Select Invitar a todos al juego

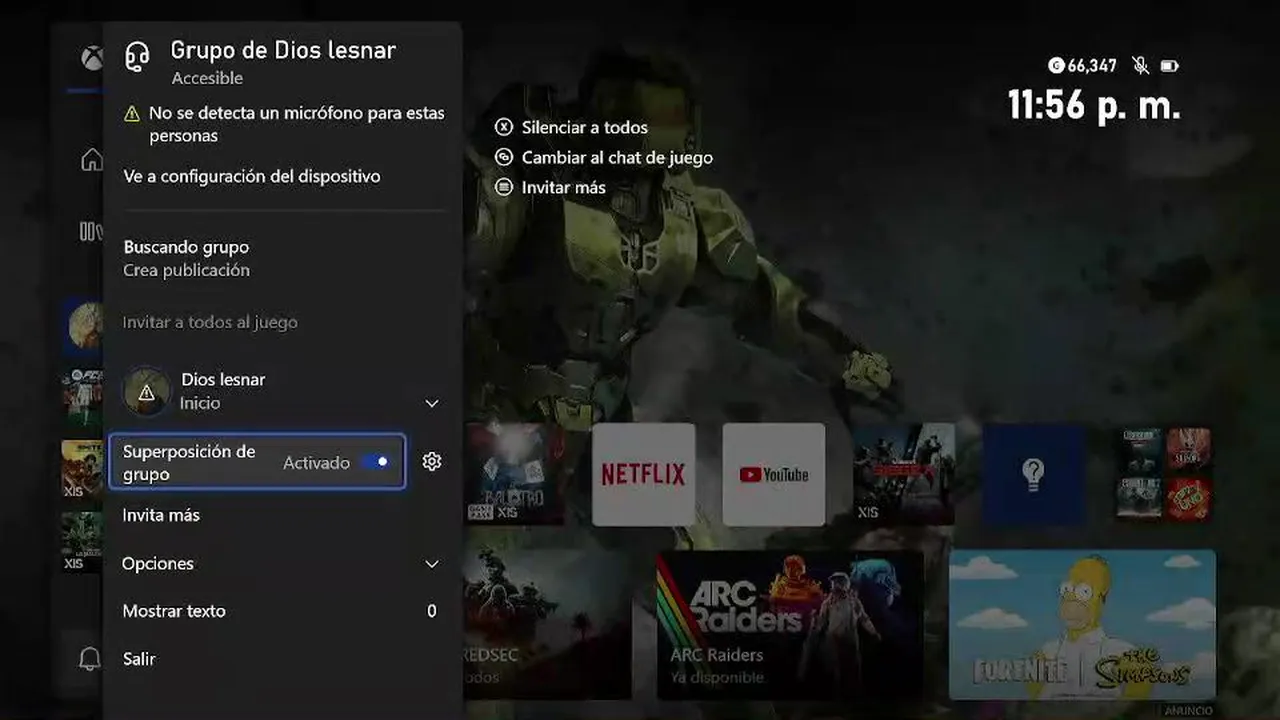210,322
